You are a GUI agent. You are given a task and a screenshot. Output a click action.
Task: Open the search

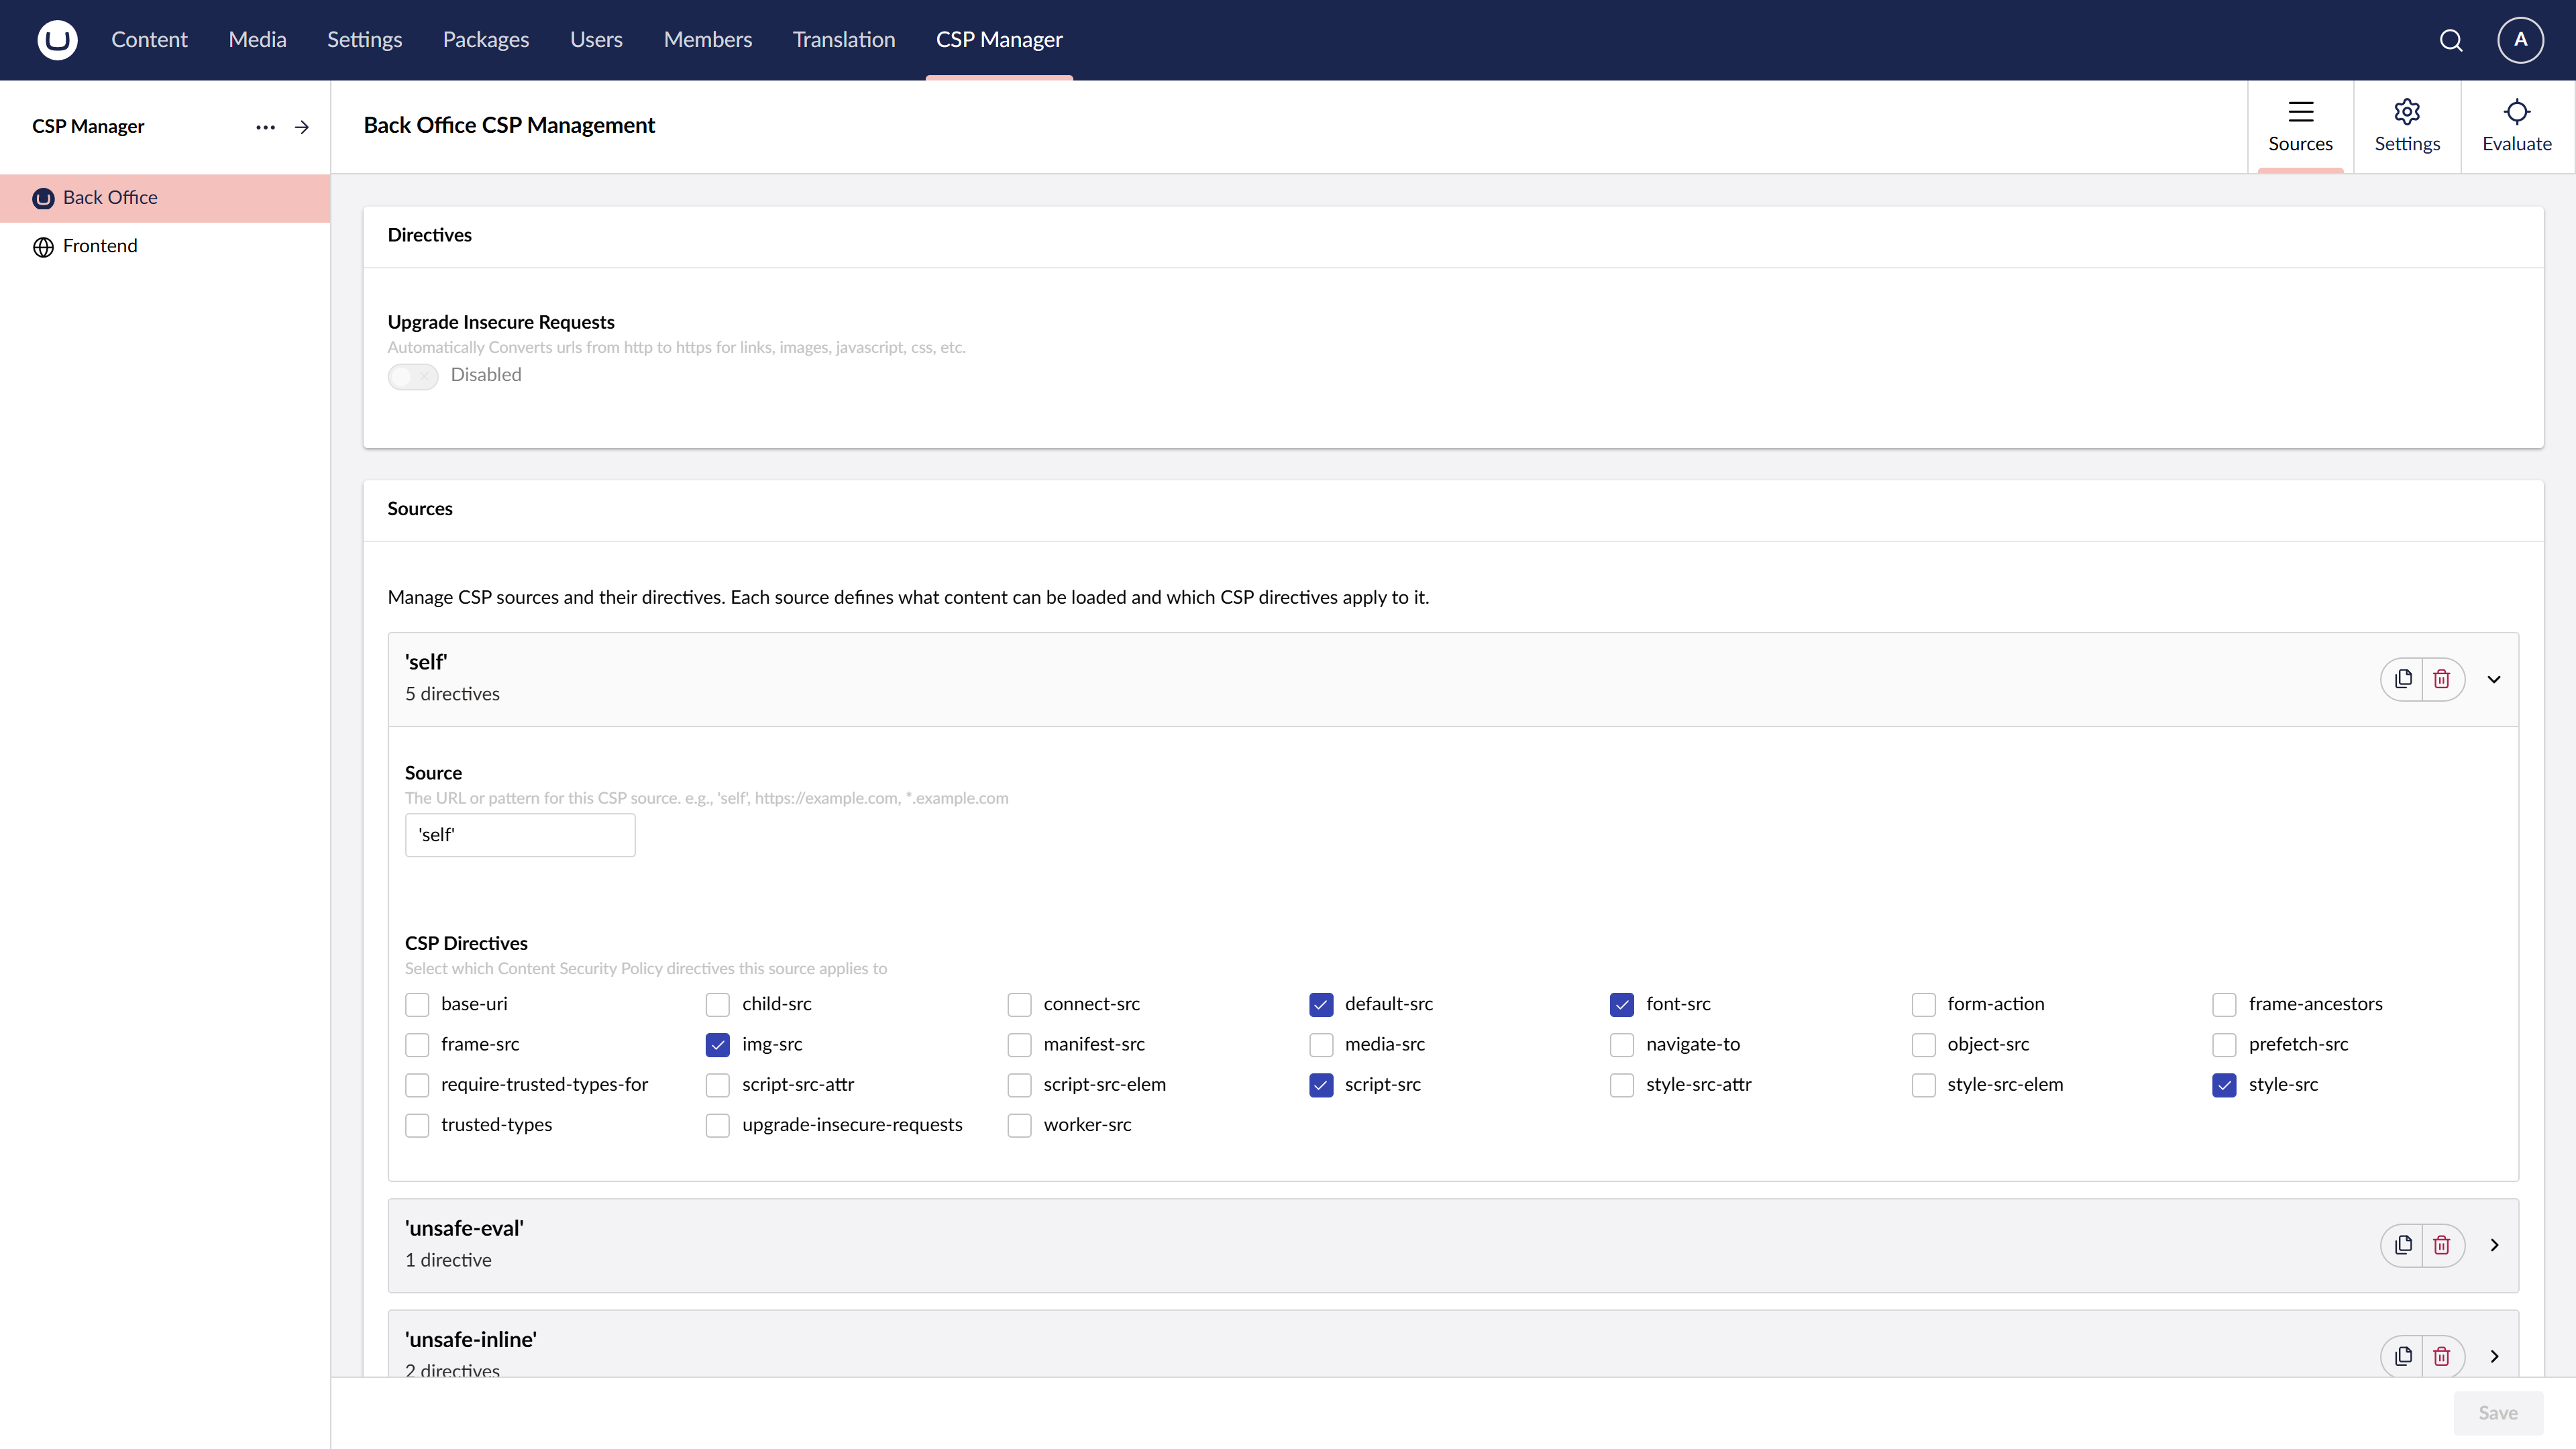[2451, 40]
